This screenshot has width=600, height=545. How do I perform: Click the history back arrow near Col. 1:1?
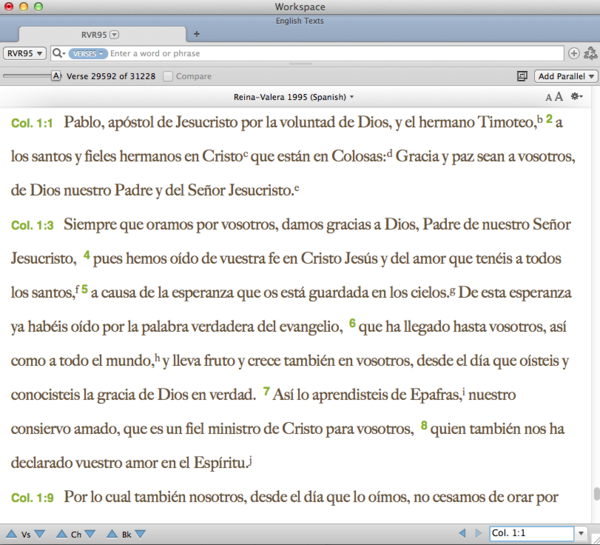coord(461,534)
